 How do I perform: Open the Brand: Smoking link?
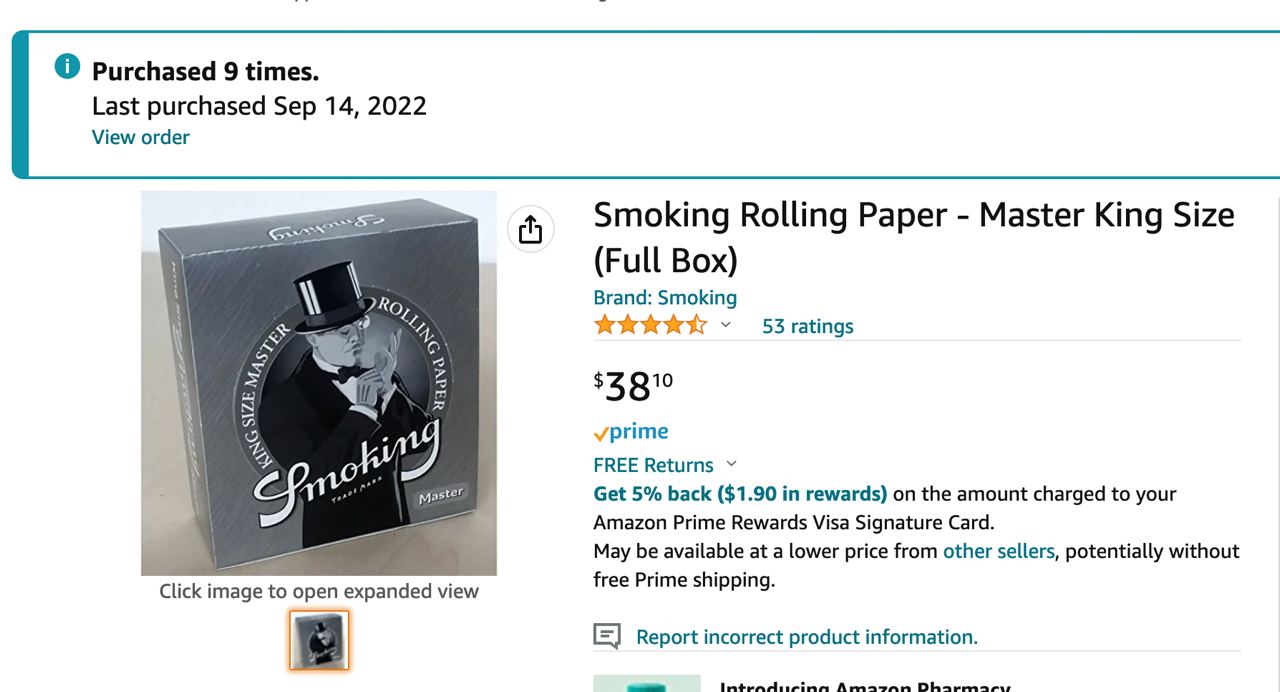[x=665, y=297]
